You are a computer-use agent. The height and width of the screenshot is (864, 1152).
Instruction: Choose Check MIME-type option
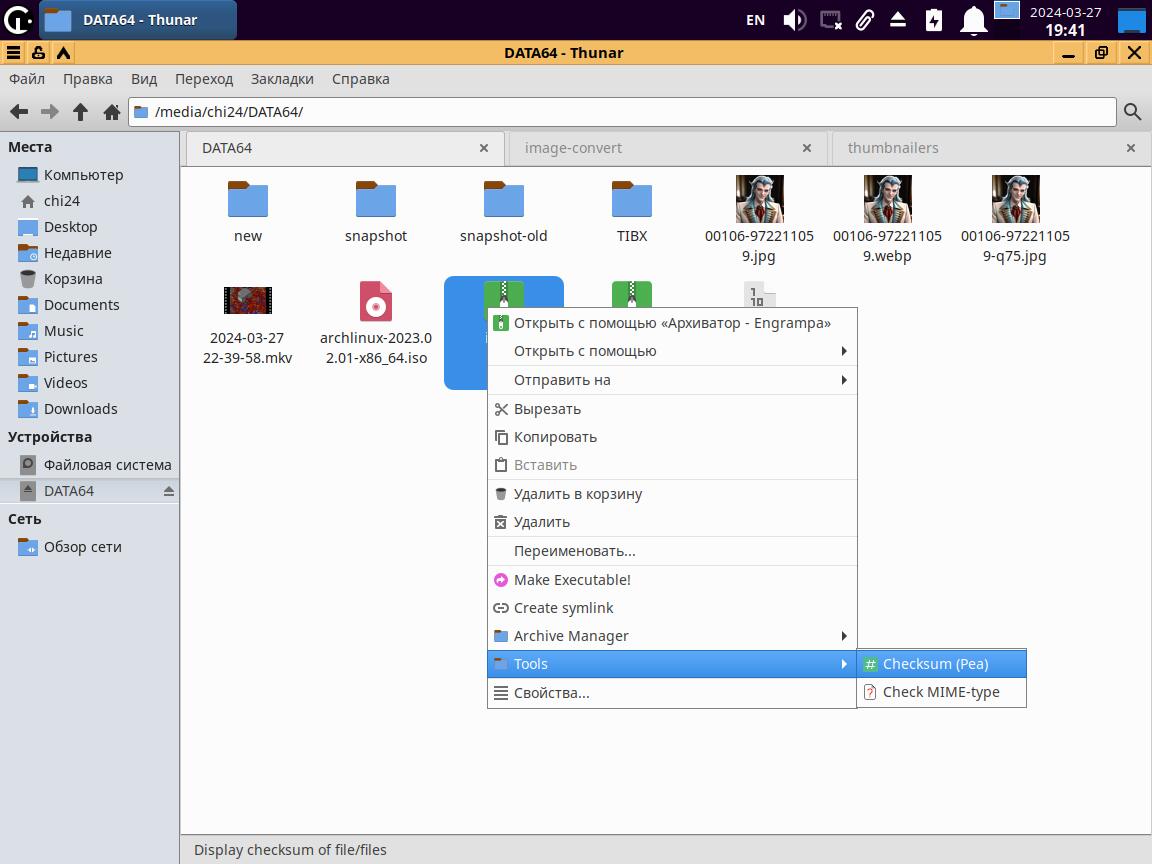[940, 692]
